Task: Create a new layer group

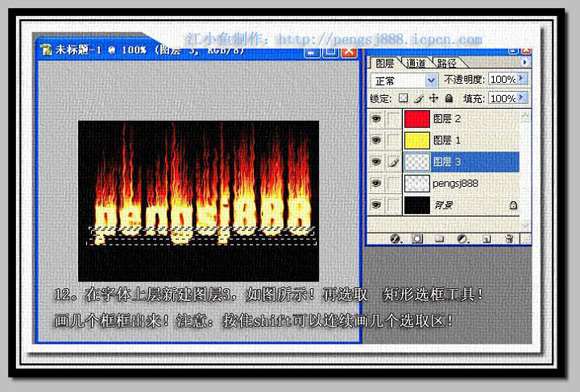Action: coord(439,239)
